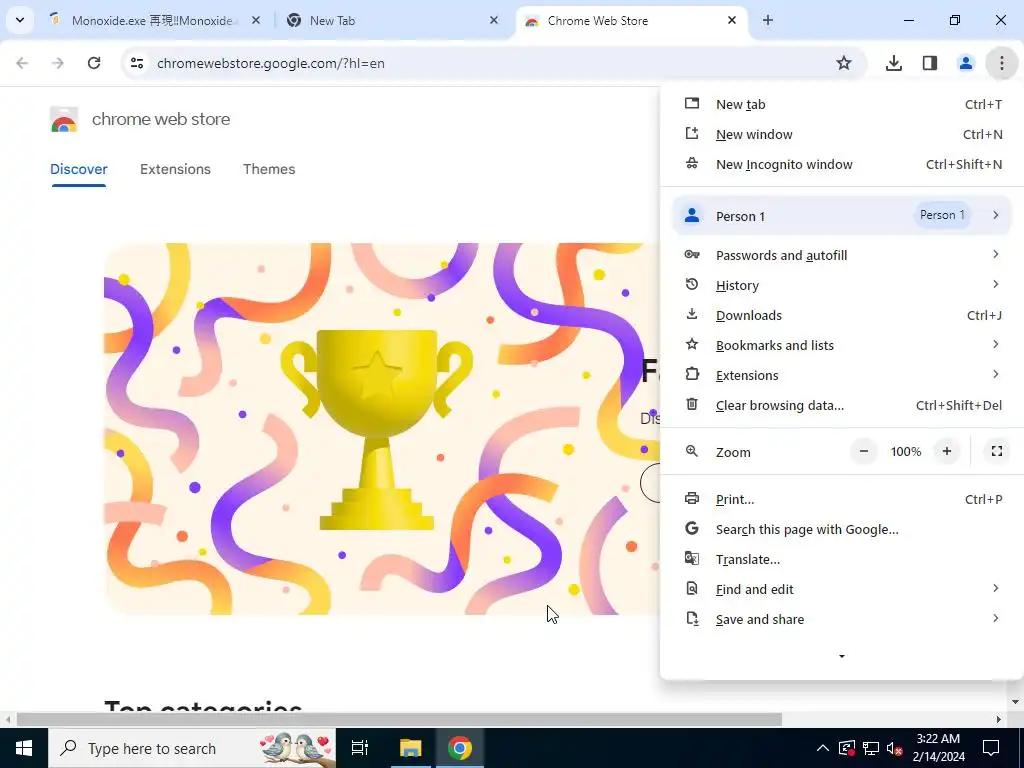Choose New window from the menu
Screen dimensions: 1024x768
click(x=842, y=135)
